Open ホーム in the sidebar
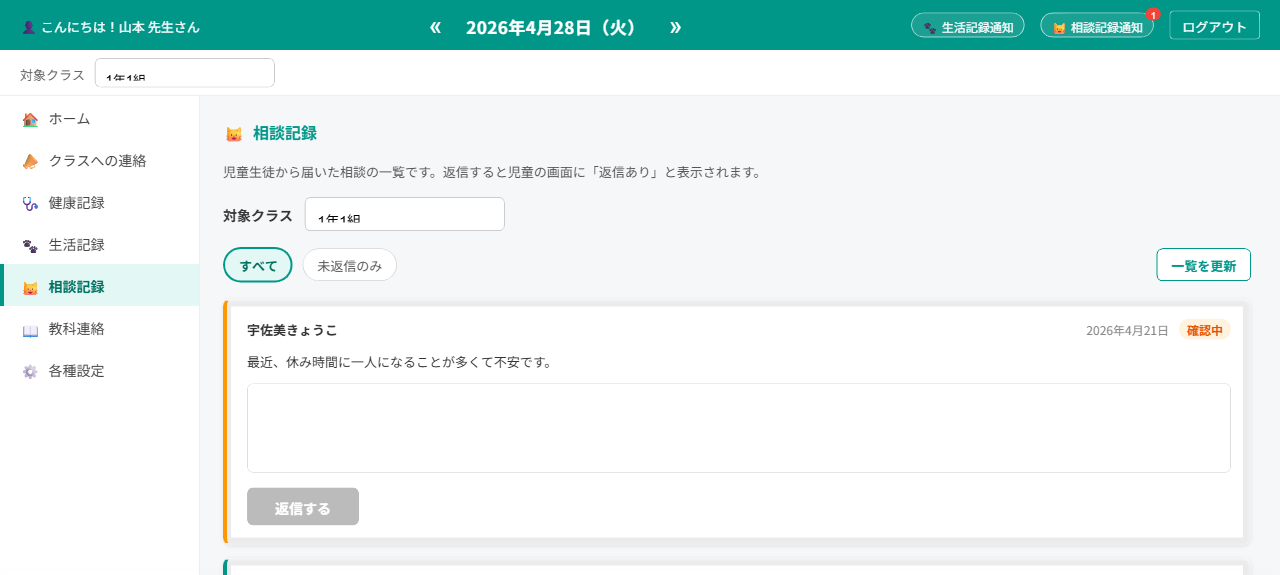This screenshot has width=1280, height=575. (x=100, y=119)
